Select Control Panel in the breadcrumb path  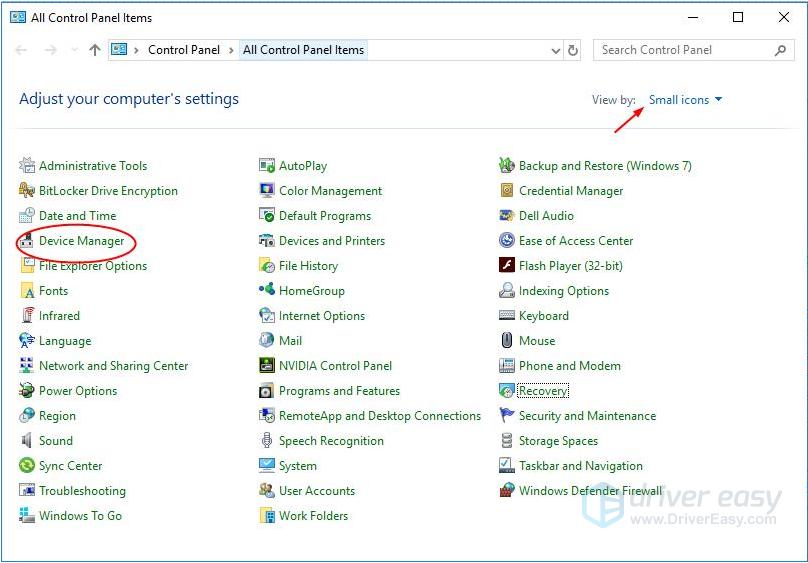point(183,50)
